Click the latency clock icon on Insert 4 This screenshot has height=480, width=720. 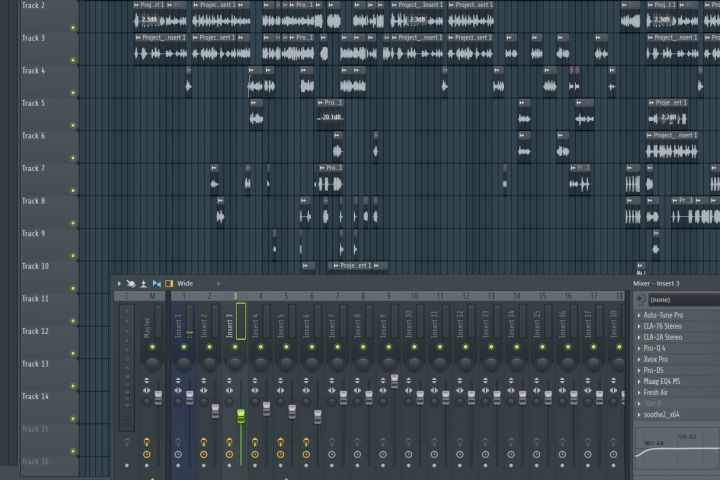click(255, 454)
